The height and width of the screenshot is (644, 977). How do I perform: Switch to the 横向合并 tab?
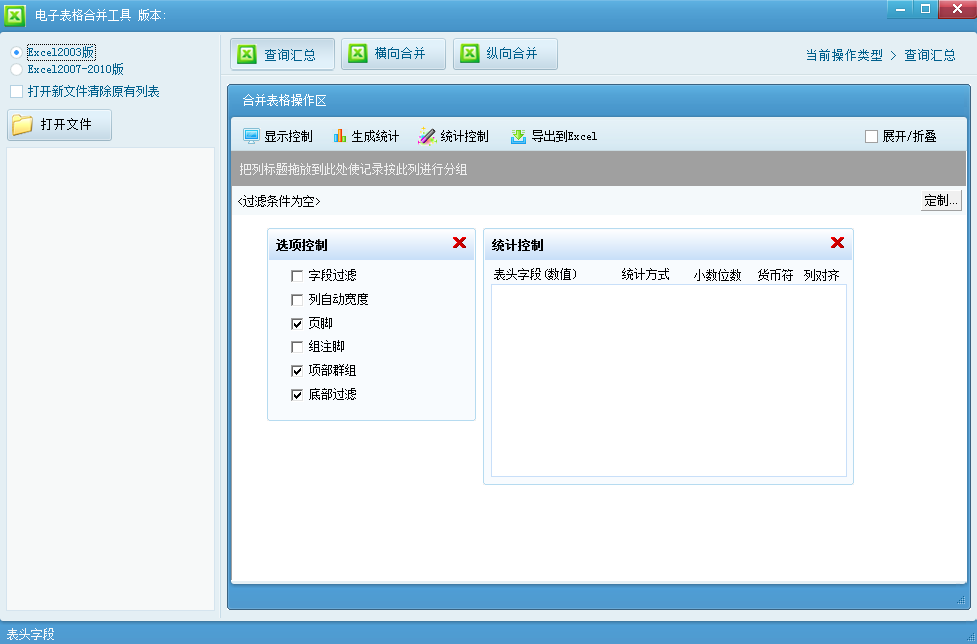click(393, 54)
